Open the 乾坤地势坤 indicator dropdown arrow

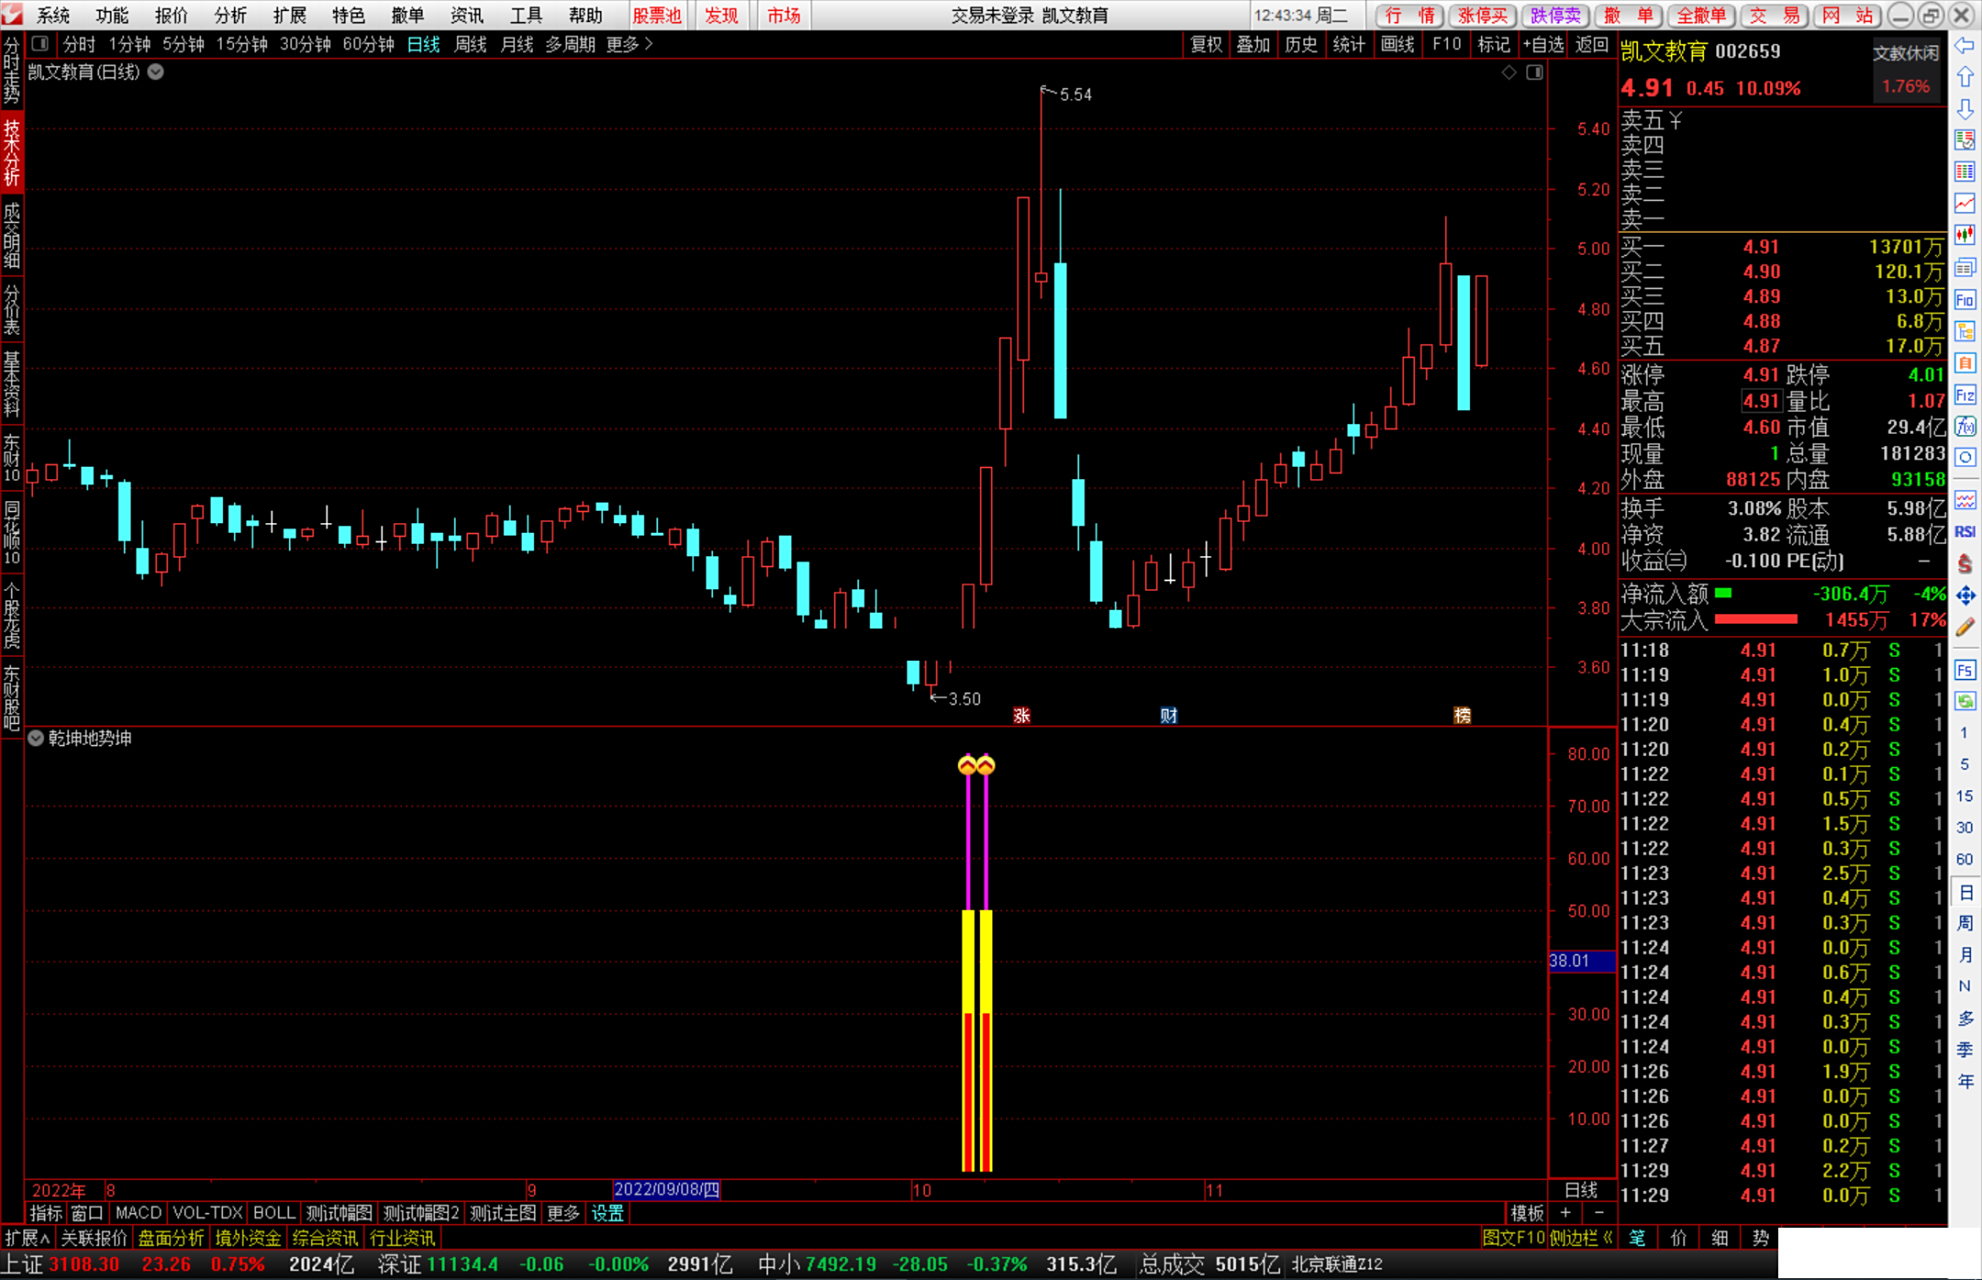click(x=36, y=738)
